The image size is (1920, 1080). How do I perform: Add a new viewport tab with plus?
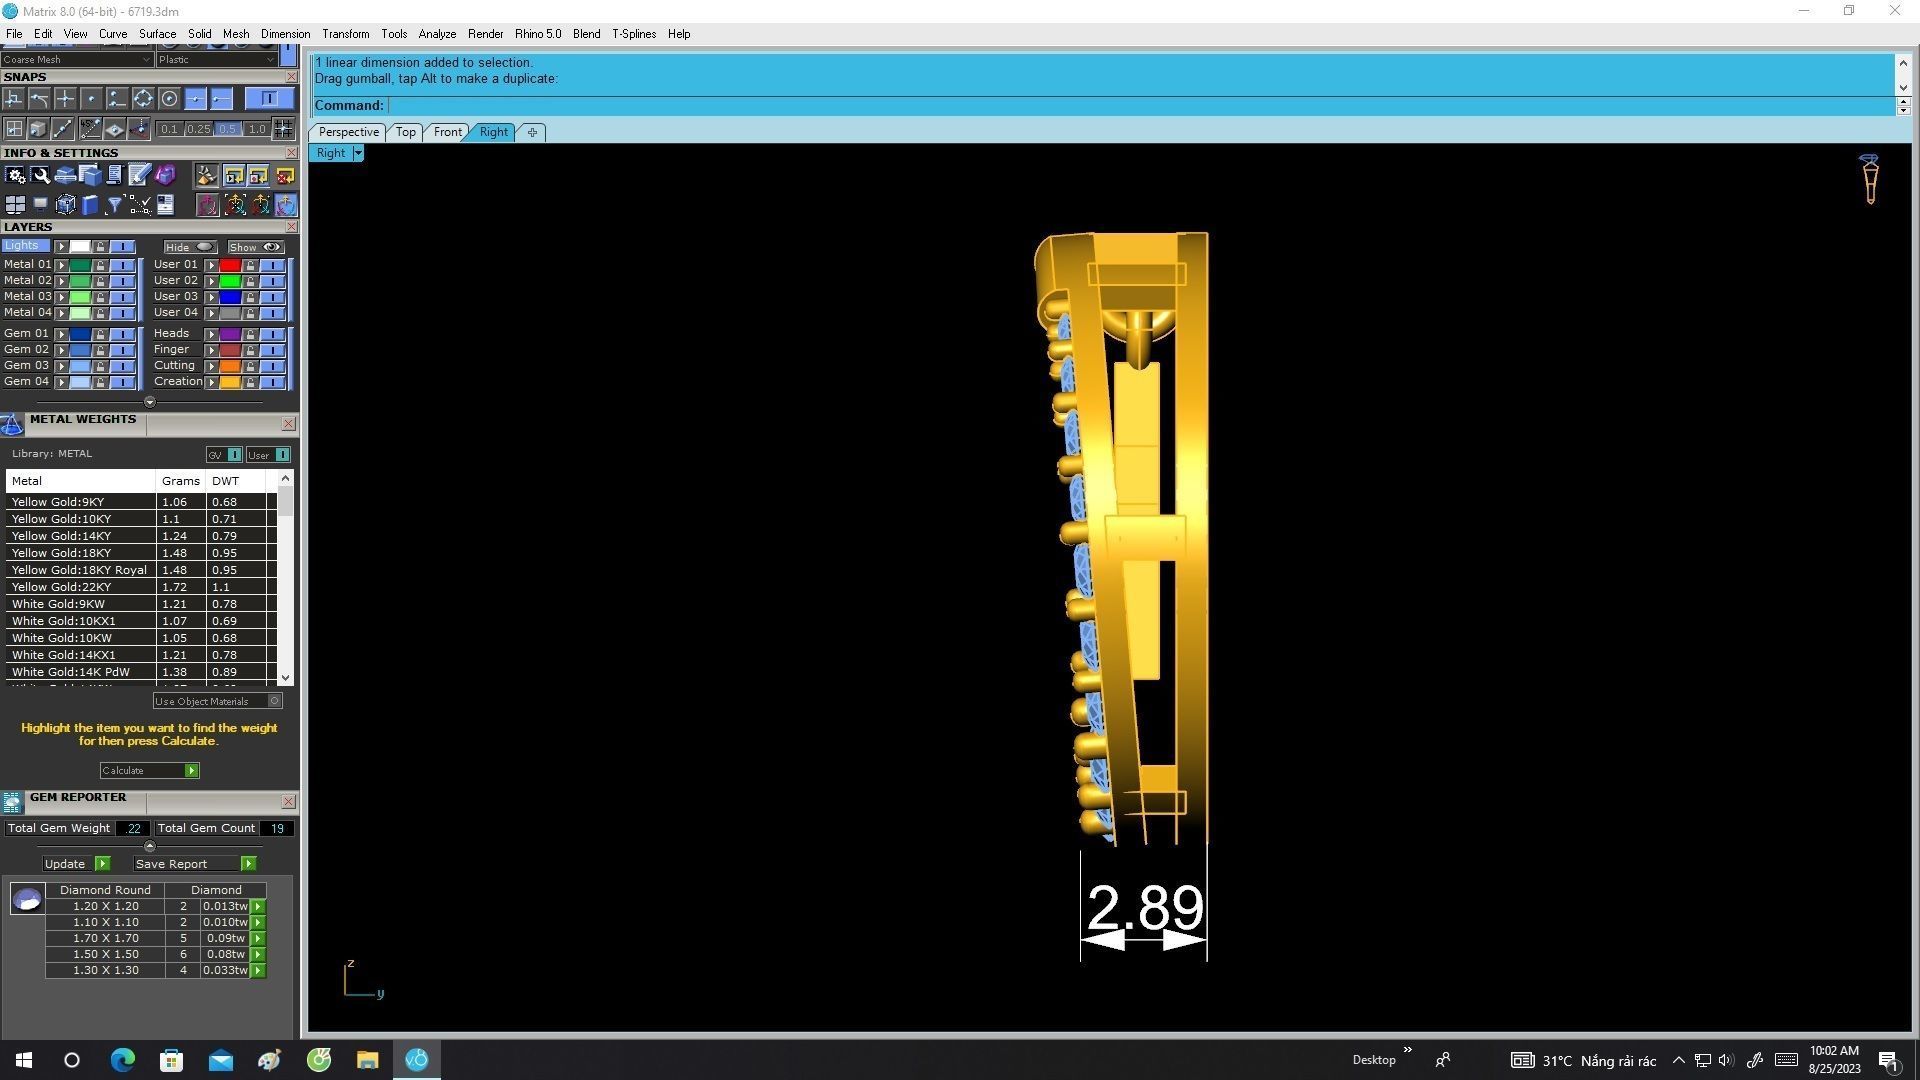(x=532, y=132)
